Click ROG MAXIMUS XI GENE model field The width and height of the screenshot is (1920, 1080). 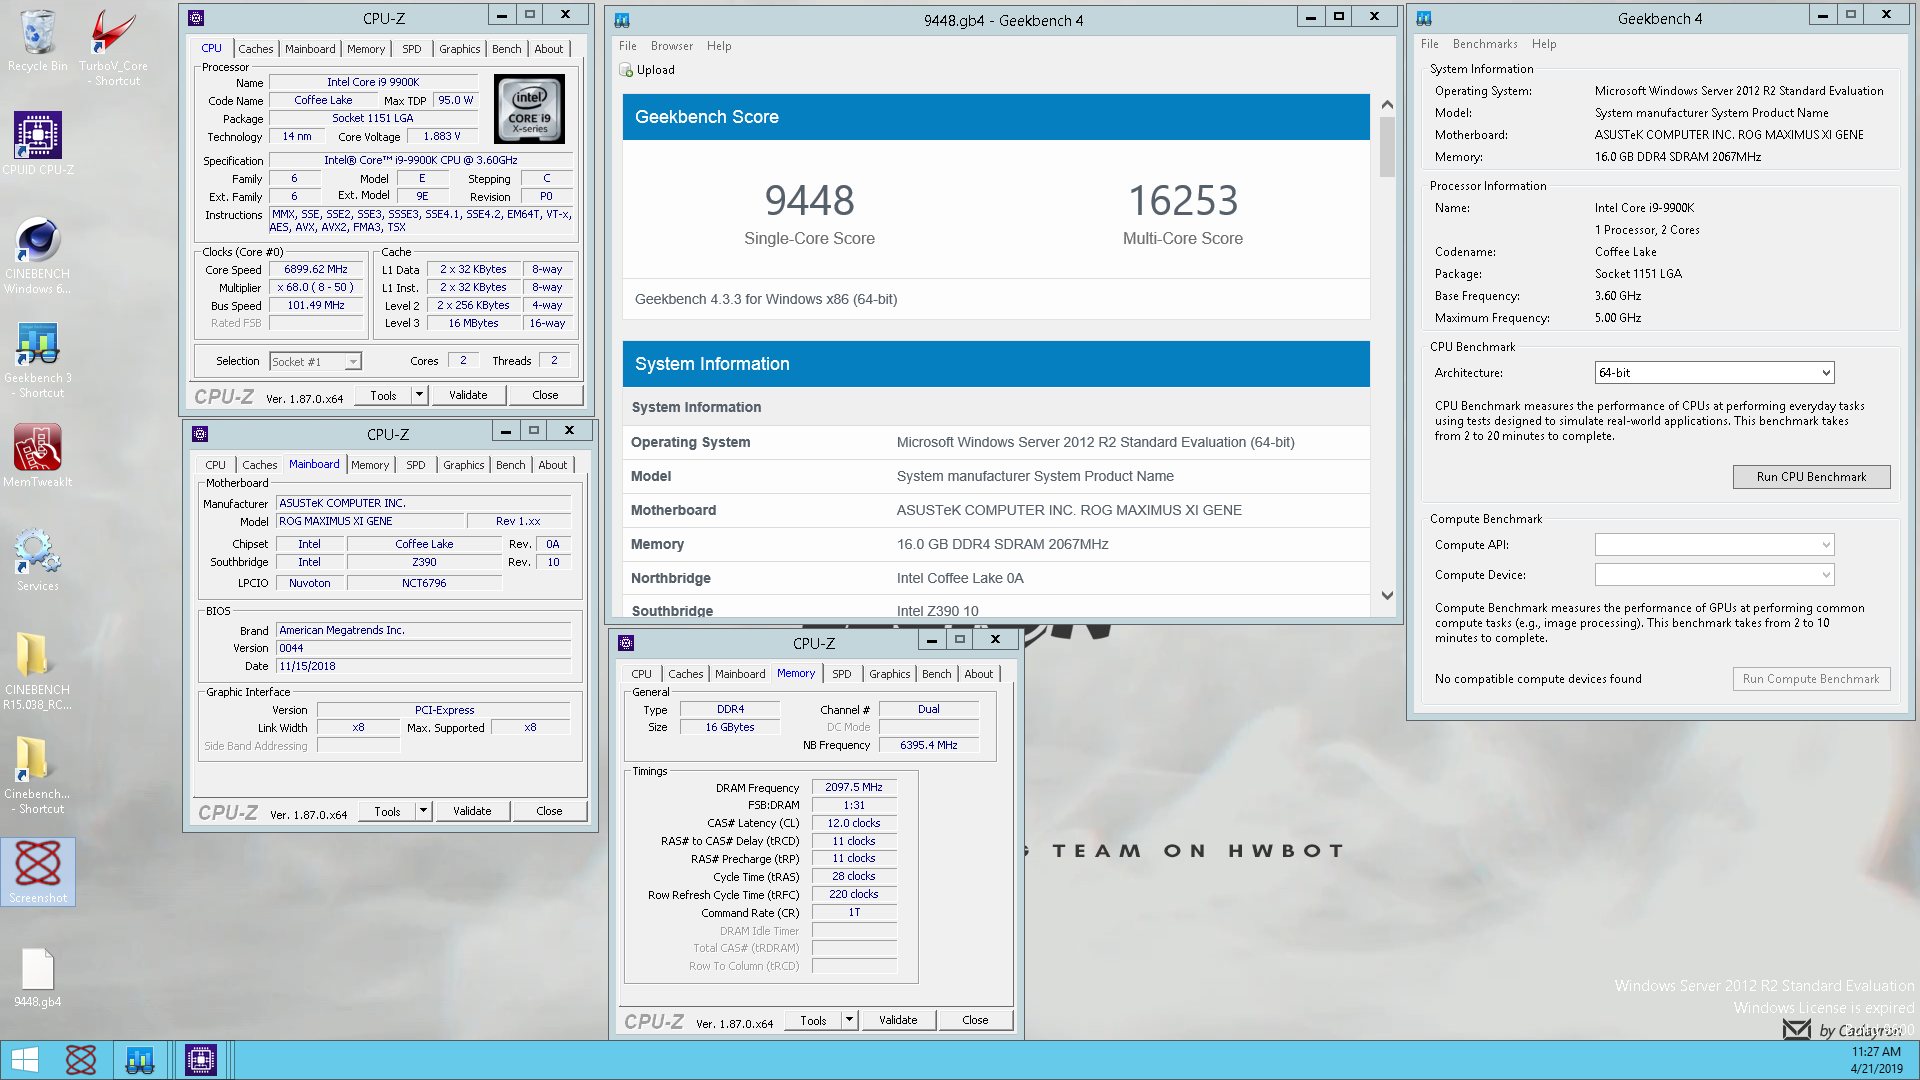click(x=370, y=521)
